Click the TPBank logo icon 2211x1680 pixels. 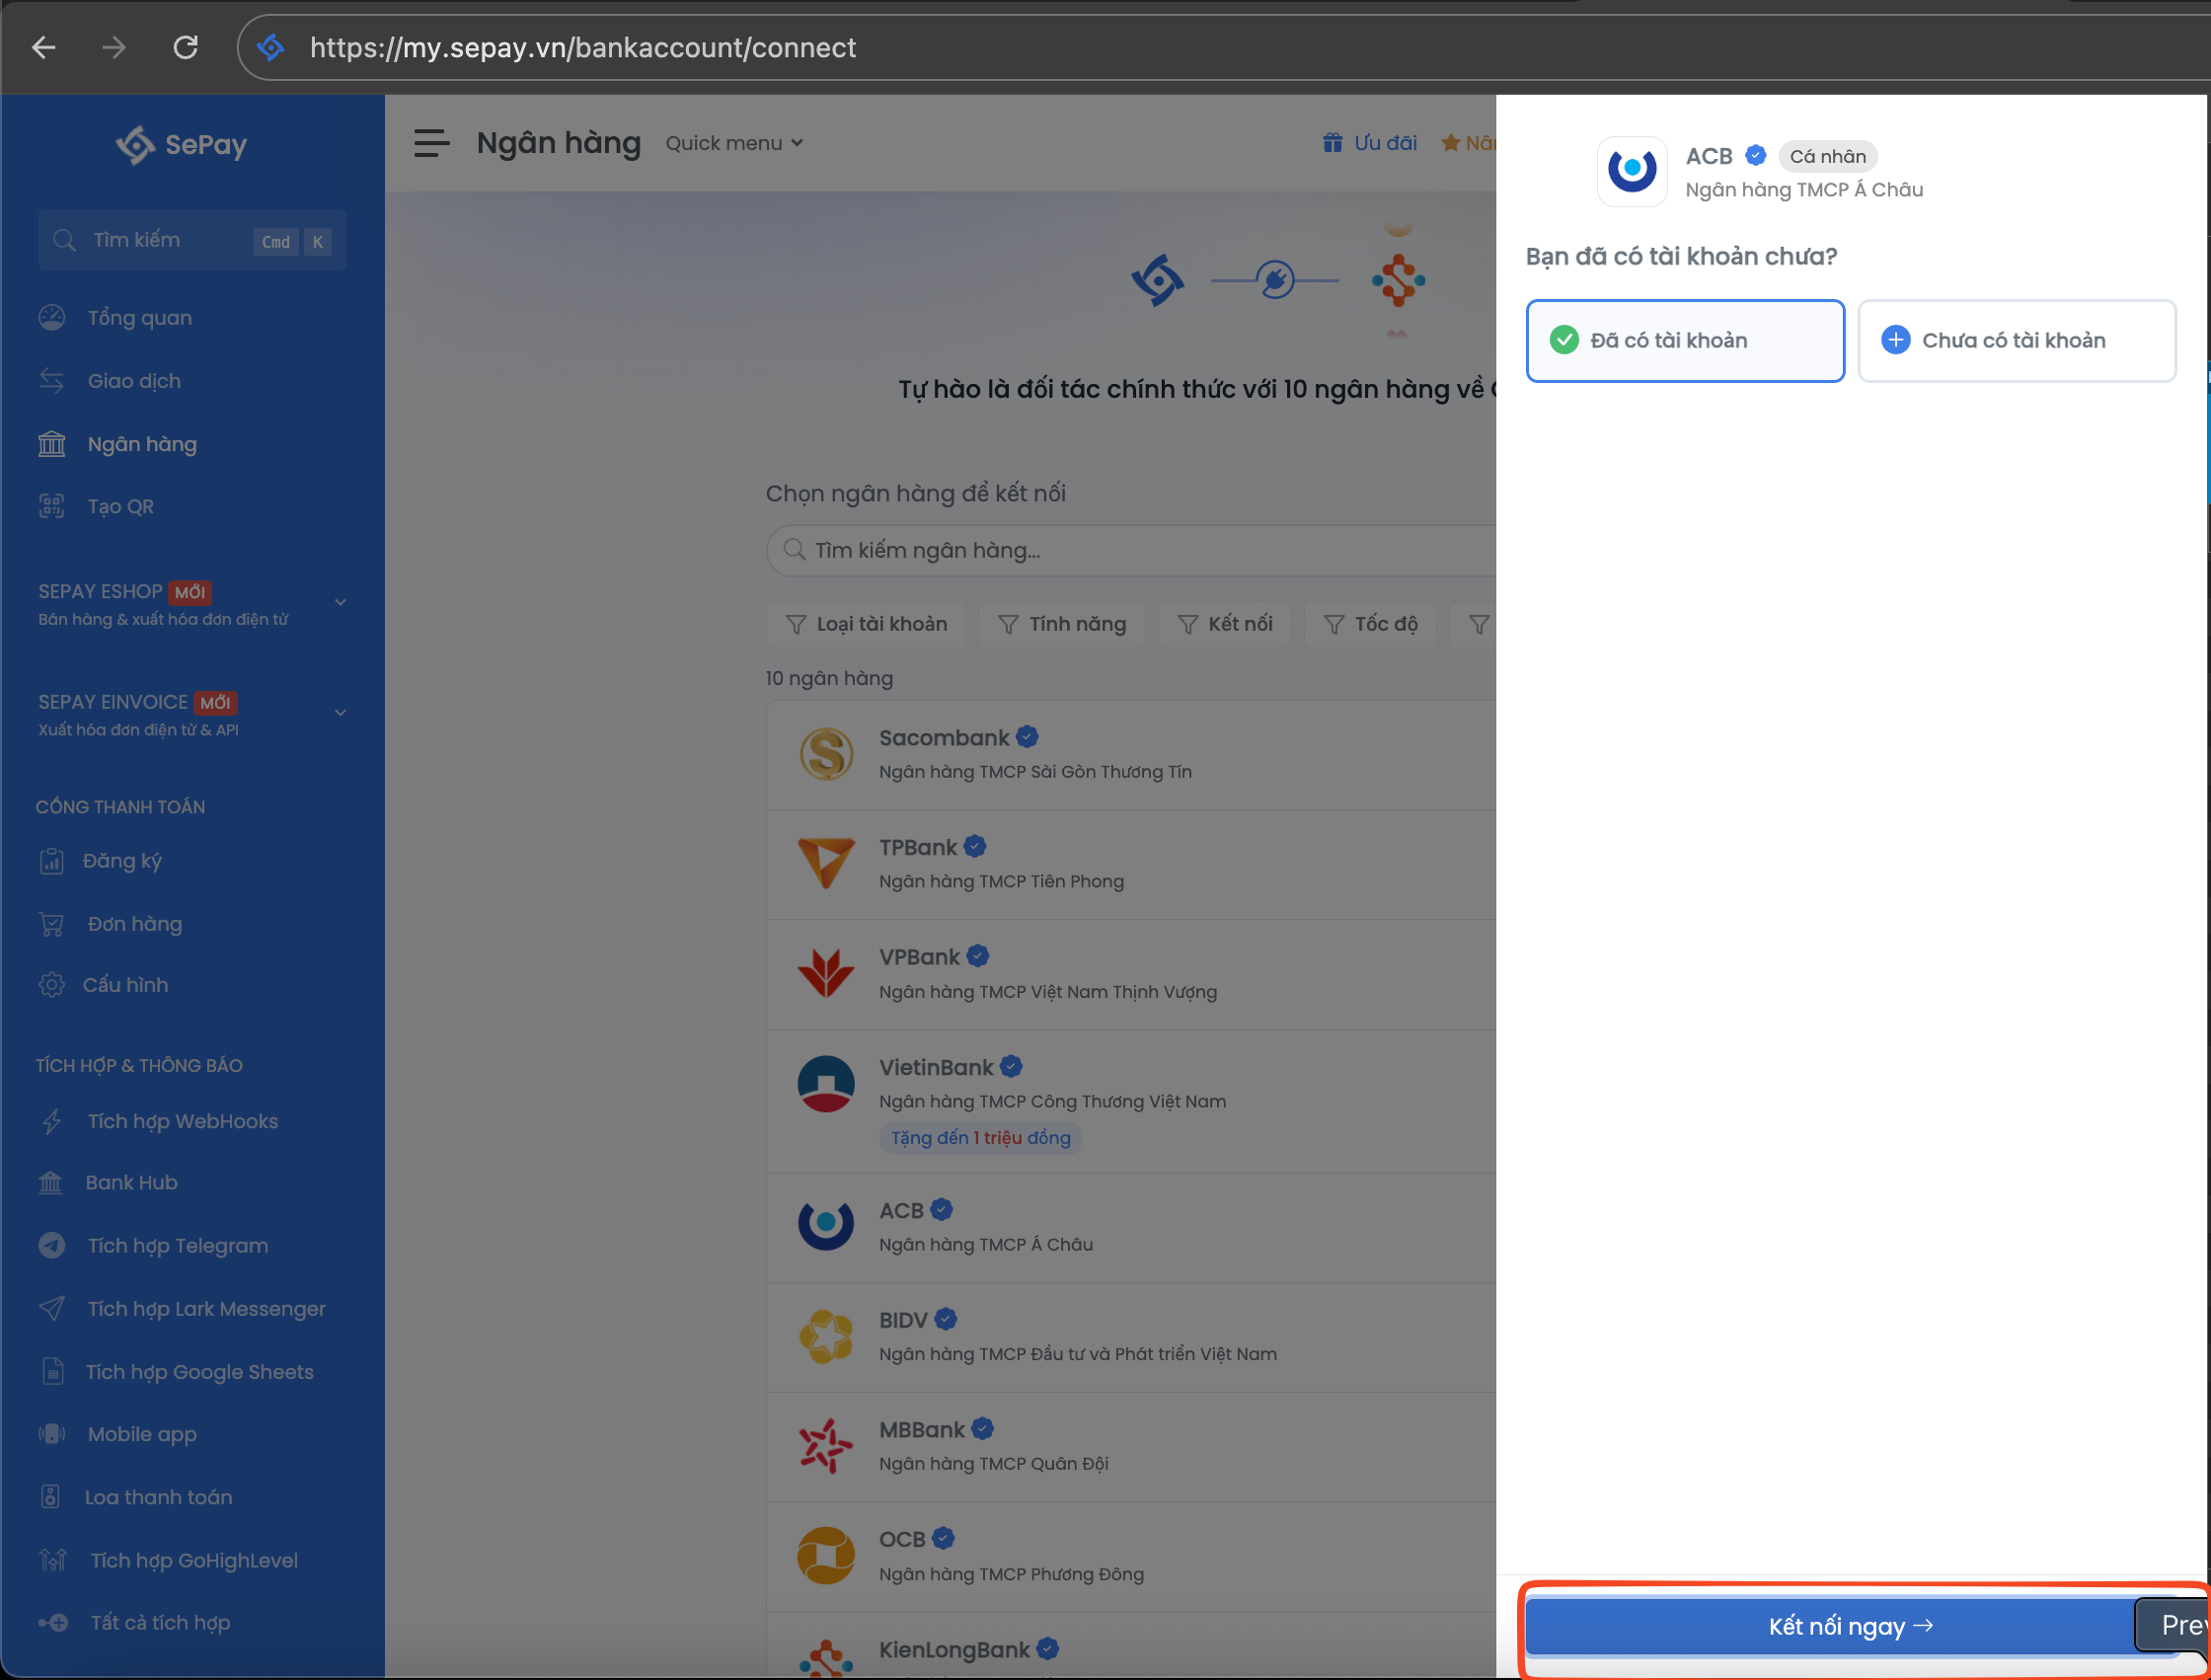[826, 863]
